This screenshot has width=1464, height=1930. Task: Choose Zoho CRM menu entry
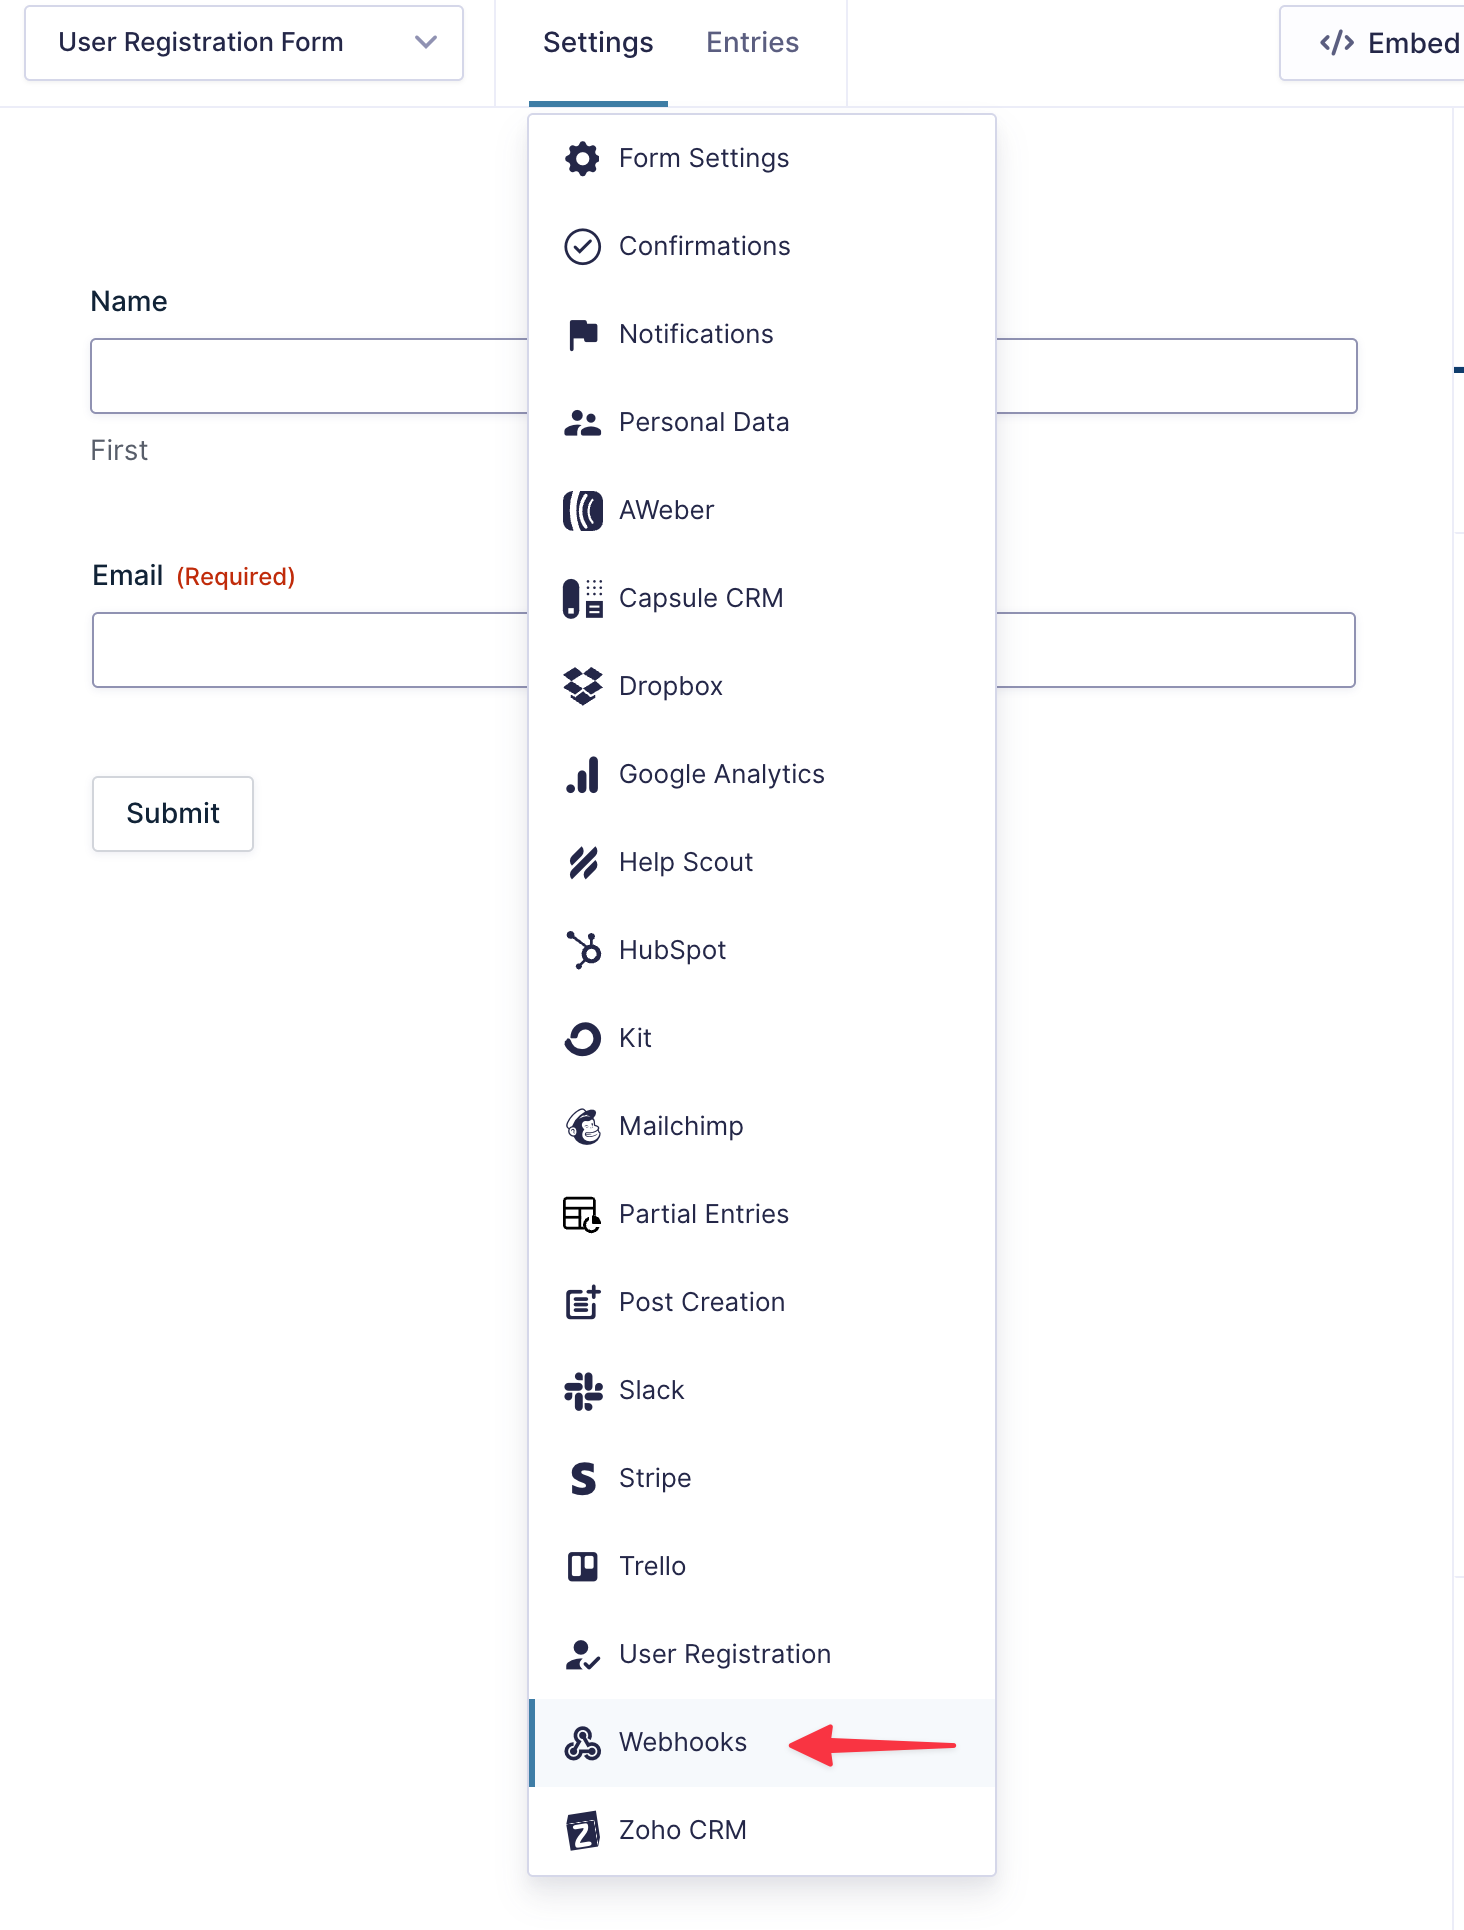[683, 1830]
